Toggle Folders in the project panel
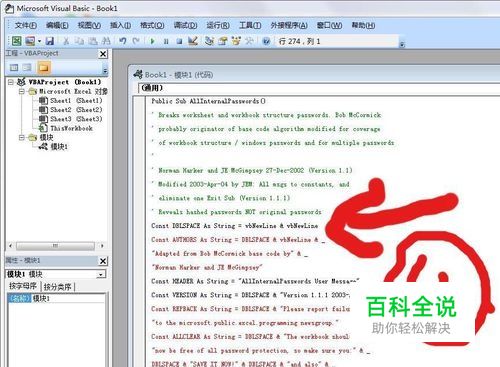Screen dimensions: 500x367 [x=43, y=68]
